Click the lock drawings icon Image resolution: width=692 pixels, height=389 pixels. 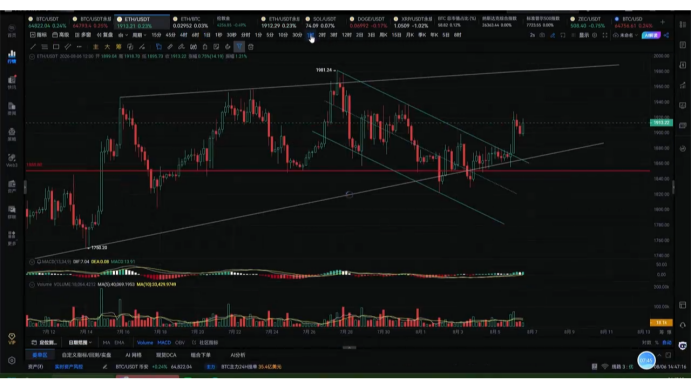click(x=205, y=47)
